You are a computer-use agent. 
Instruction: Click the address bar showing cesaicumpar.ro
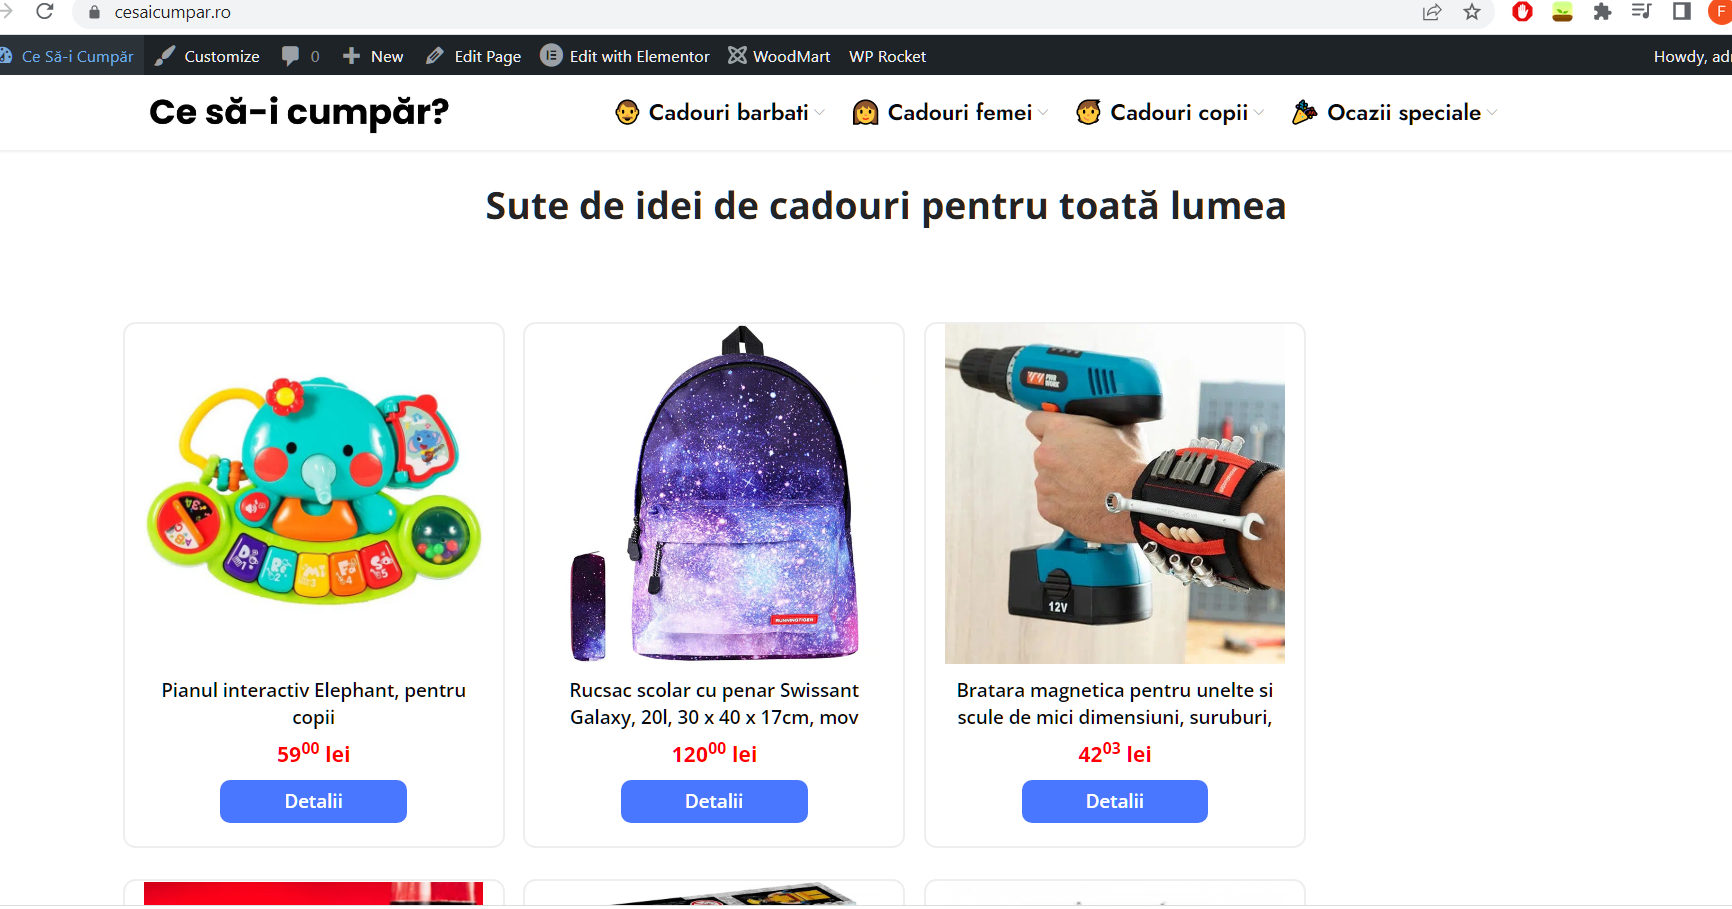pos(740,12)
